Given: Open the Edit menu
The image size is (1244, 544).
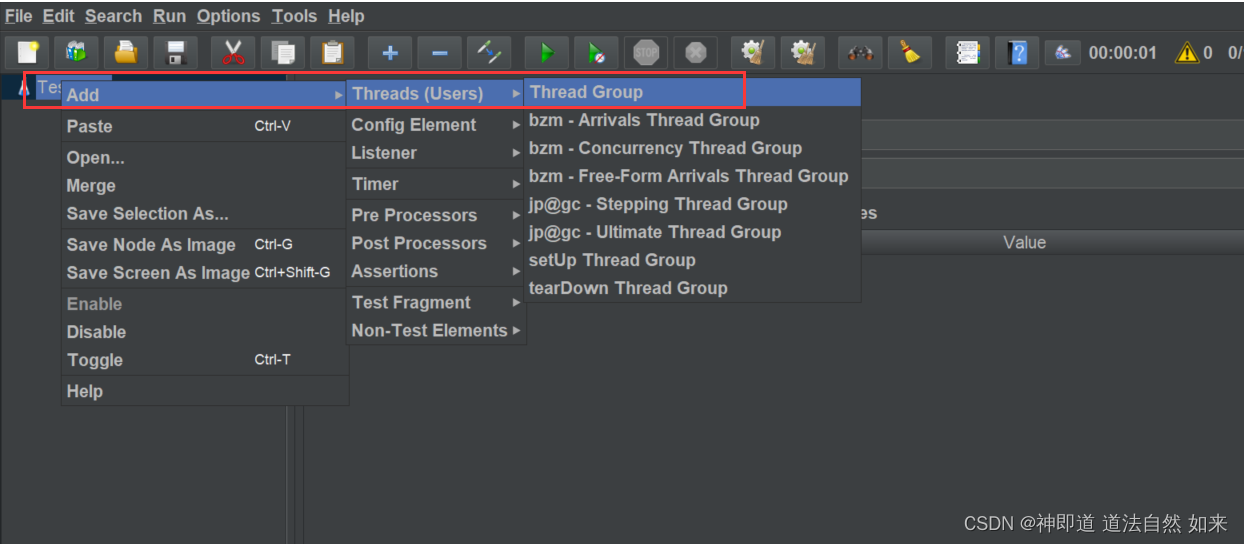Looking at the screenshot, I should click(x=59, y=16).
